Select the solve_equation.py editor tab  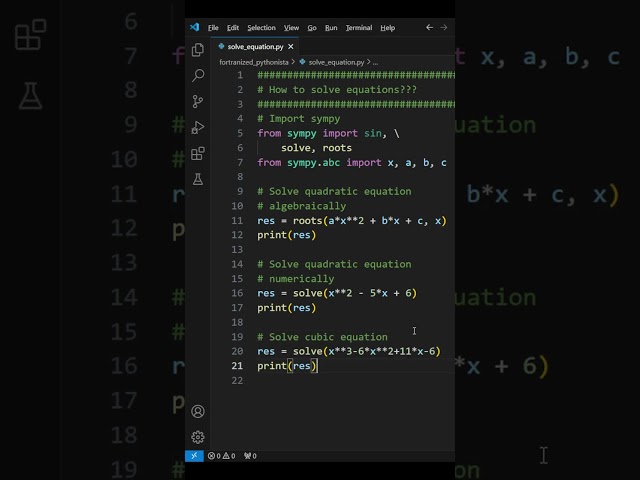[255, 47]
